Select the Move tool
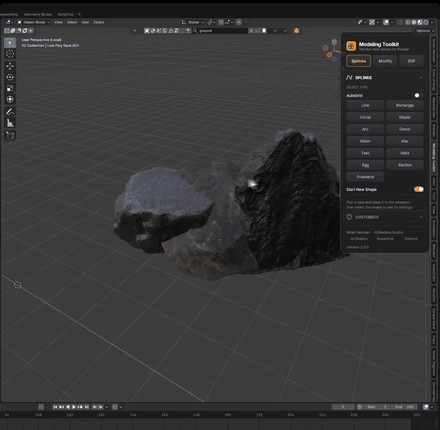The height and width of the screenshot is (430, 440). [10, 66]
